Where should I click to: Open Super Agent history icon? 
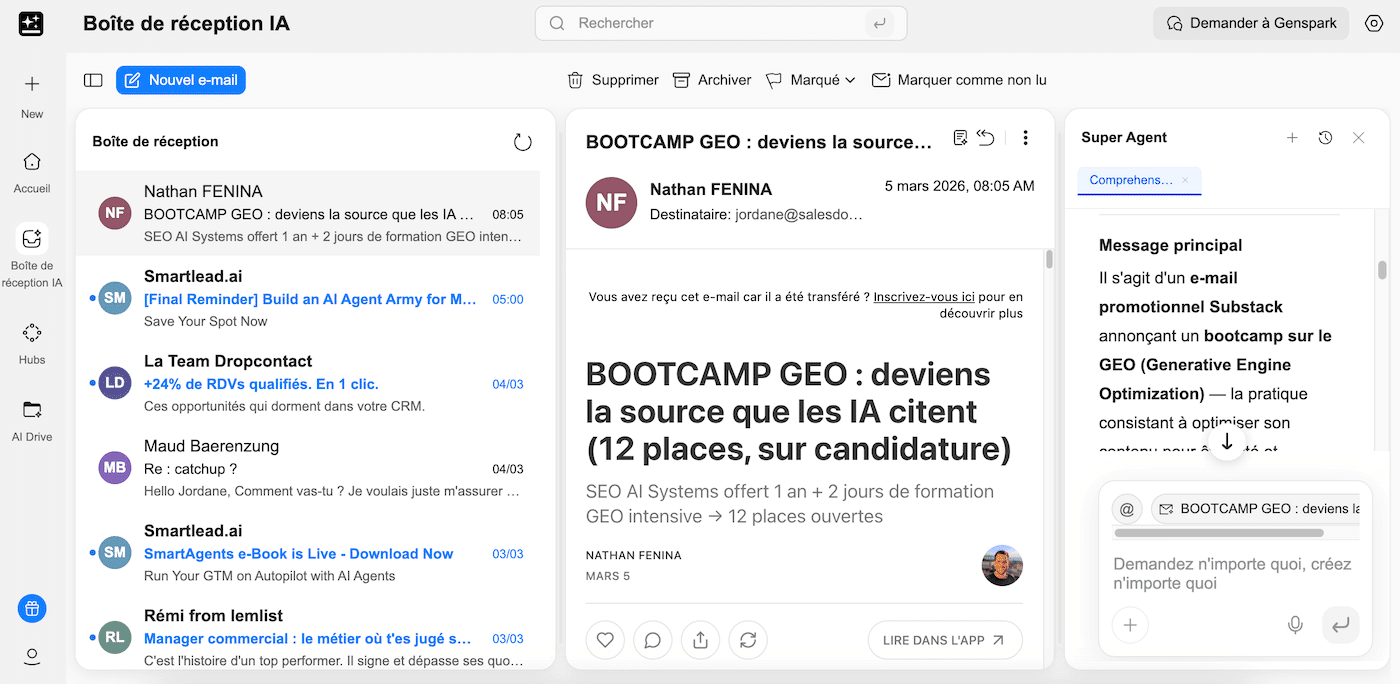(1325, 138)
